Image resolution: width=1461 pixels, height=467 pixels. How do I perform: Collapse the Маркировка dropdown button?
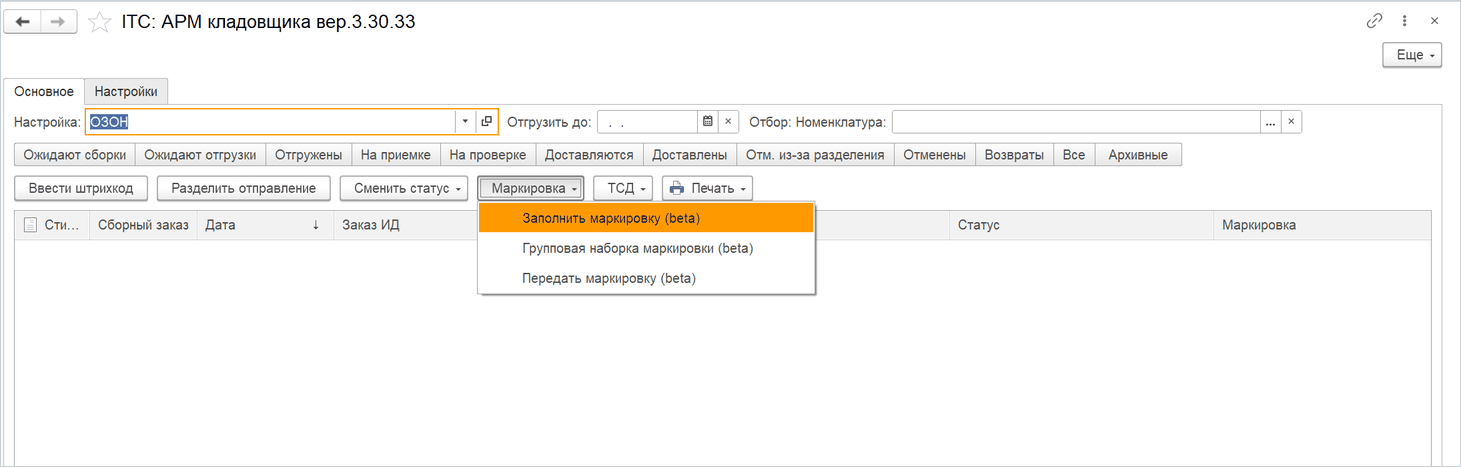(531, 188)
